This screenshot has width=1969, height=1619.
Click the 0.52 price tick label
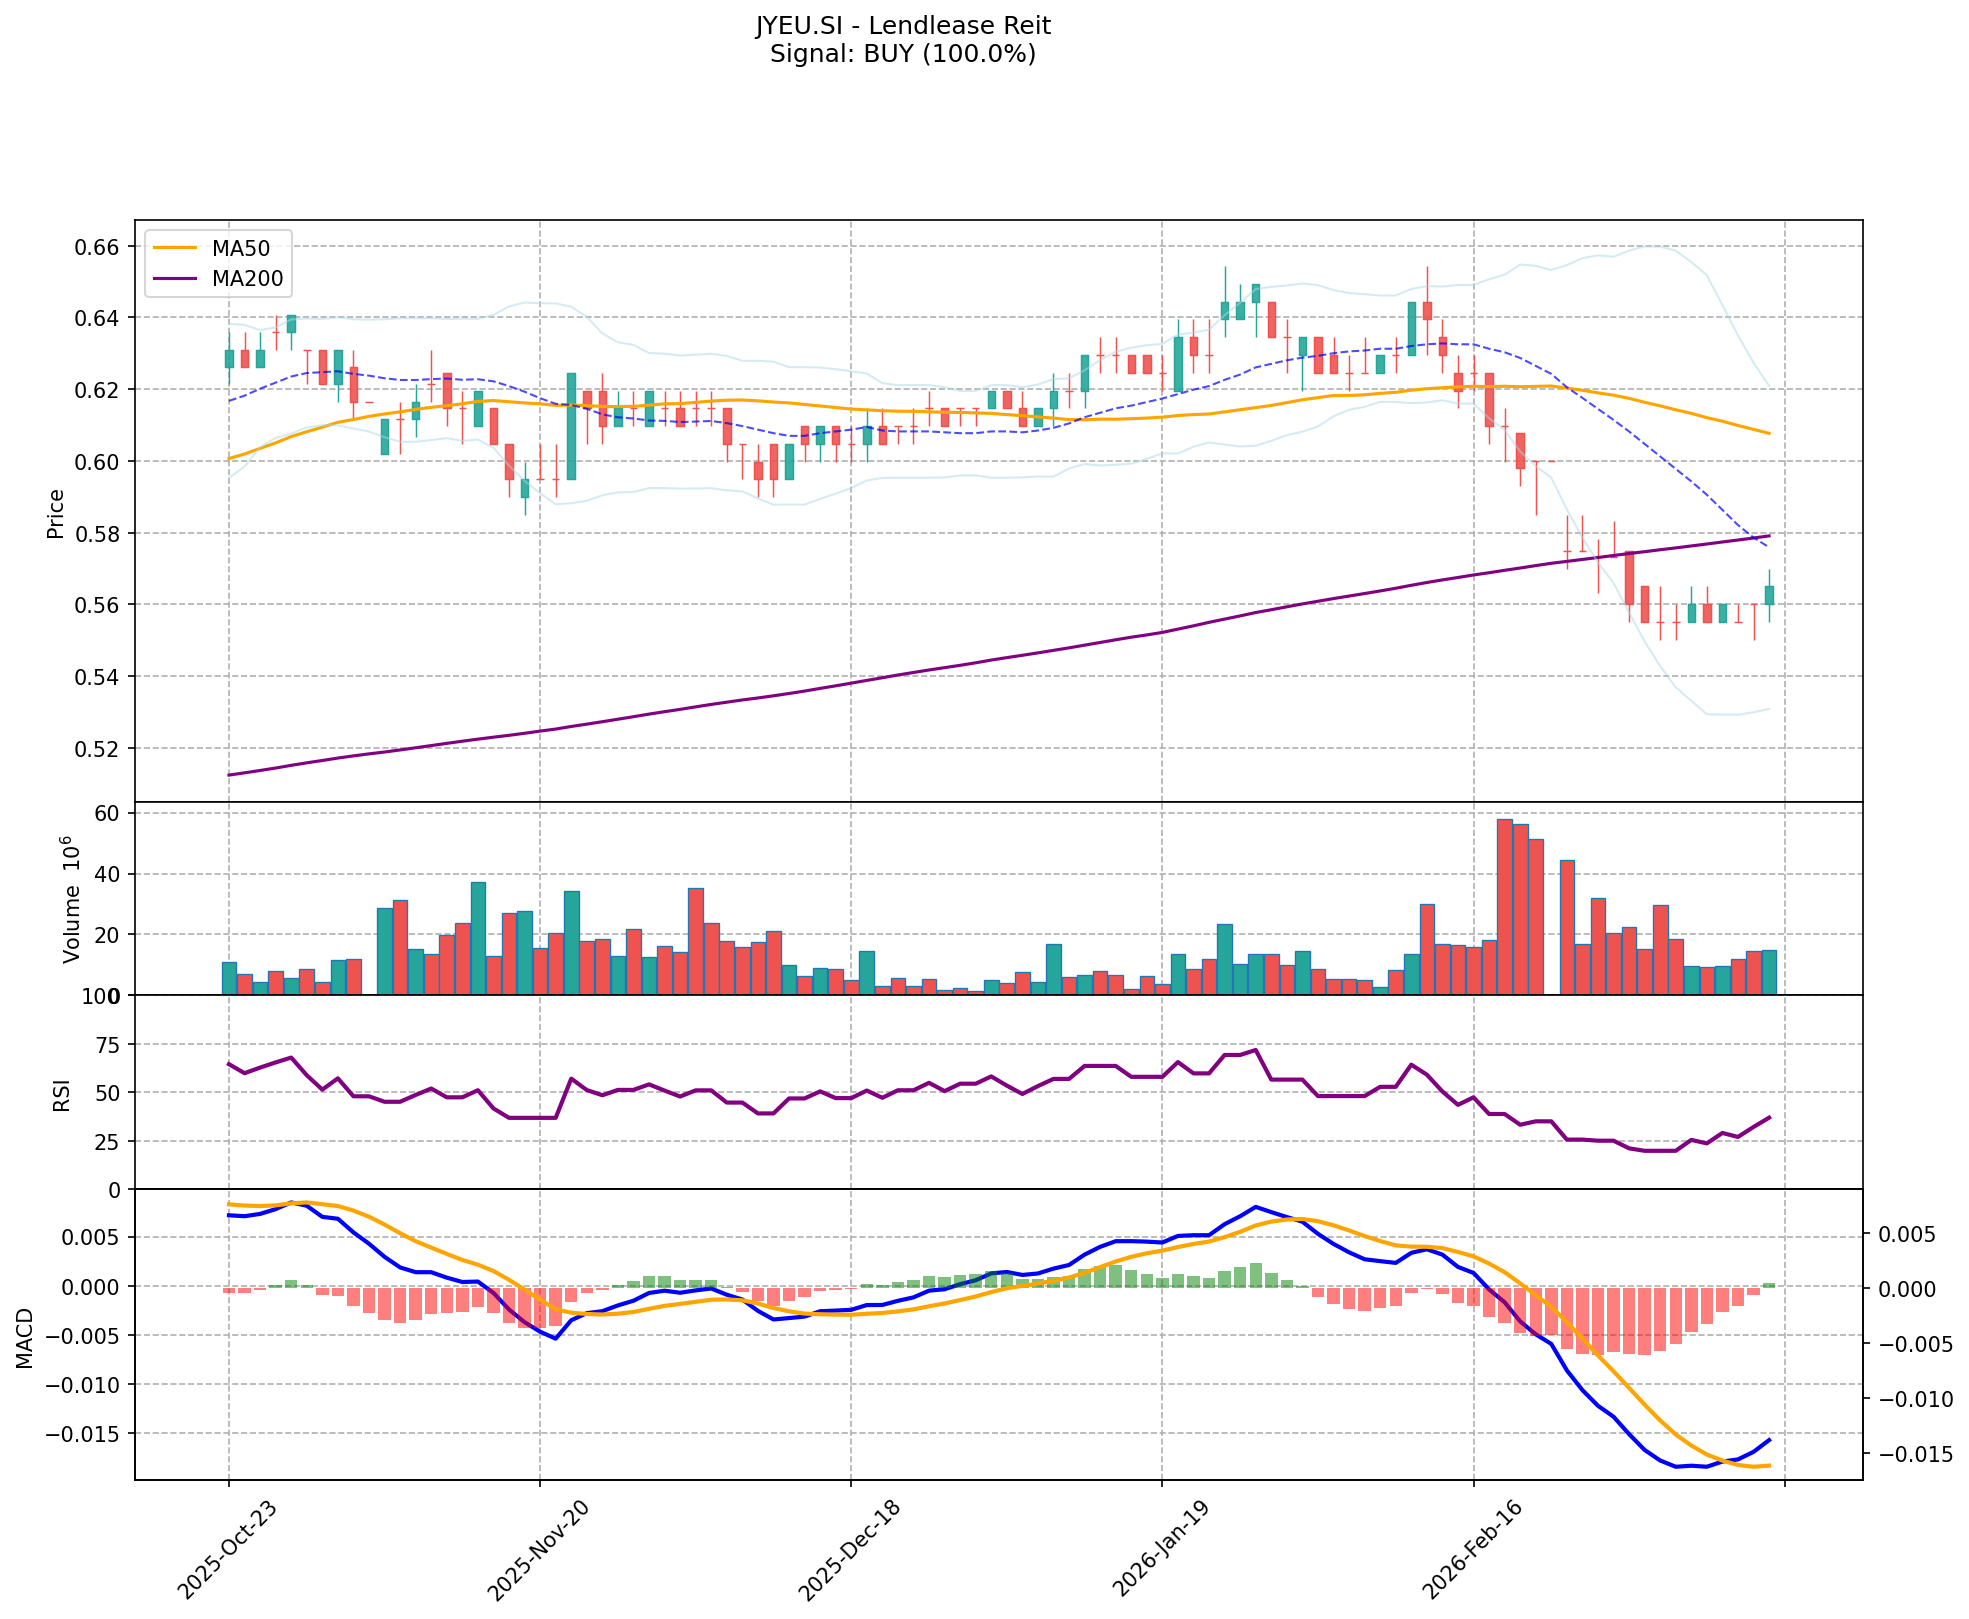(x=99, y=749)
